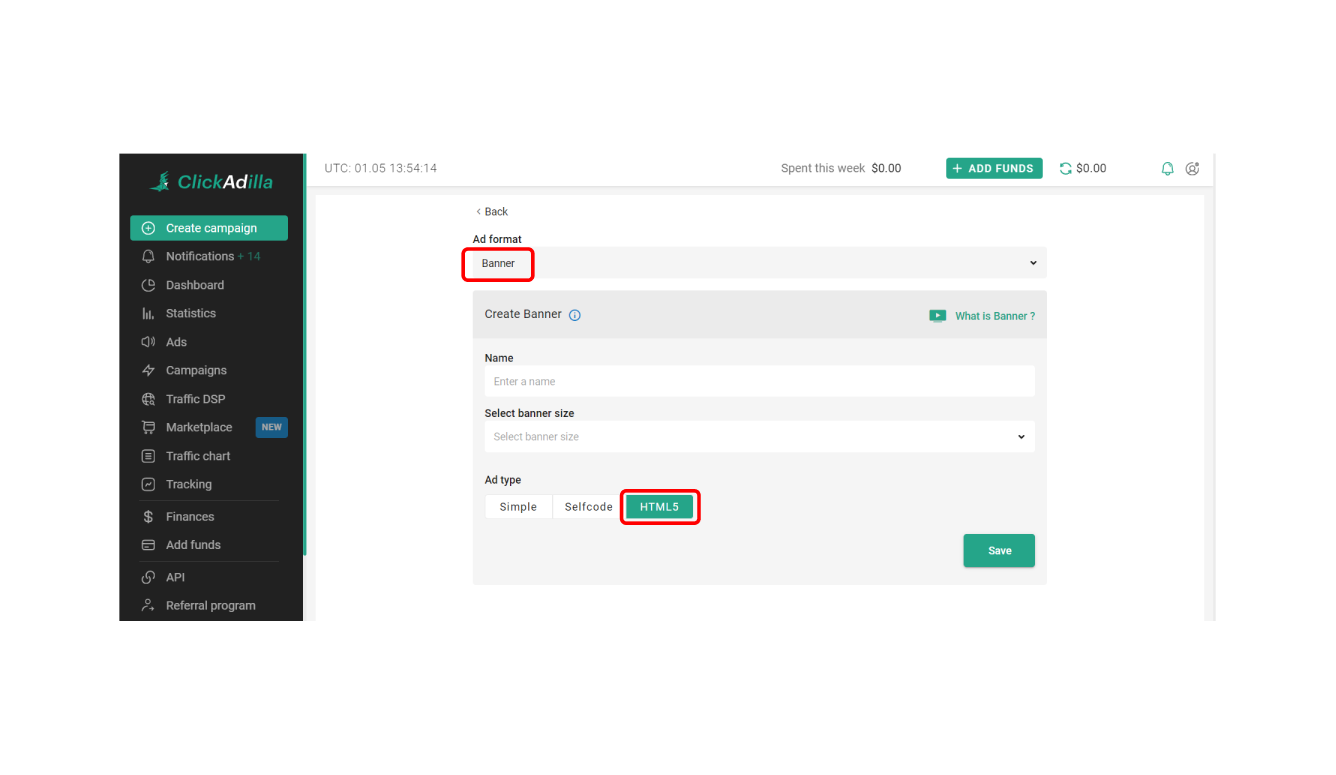Expand the Ad format dropdown
Viewport: 1336px width, 775px height.
tap(759, 263)
